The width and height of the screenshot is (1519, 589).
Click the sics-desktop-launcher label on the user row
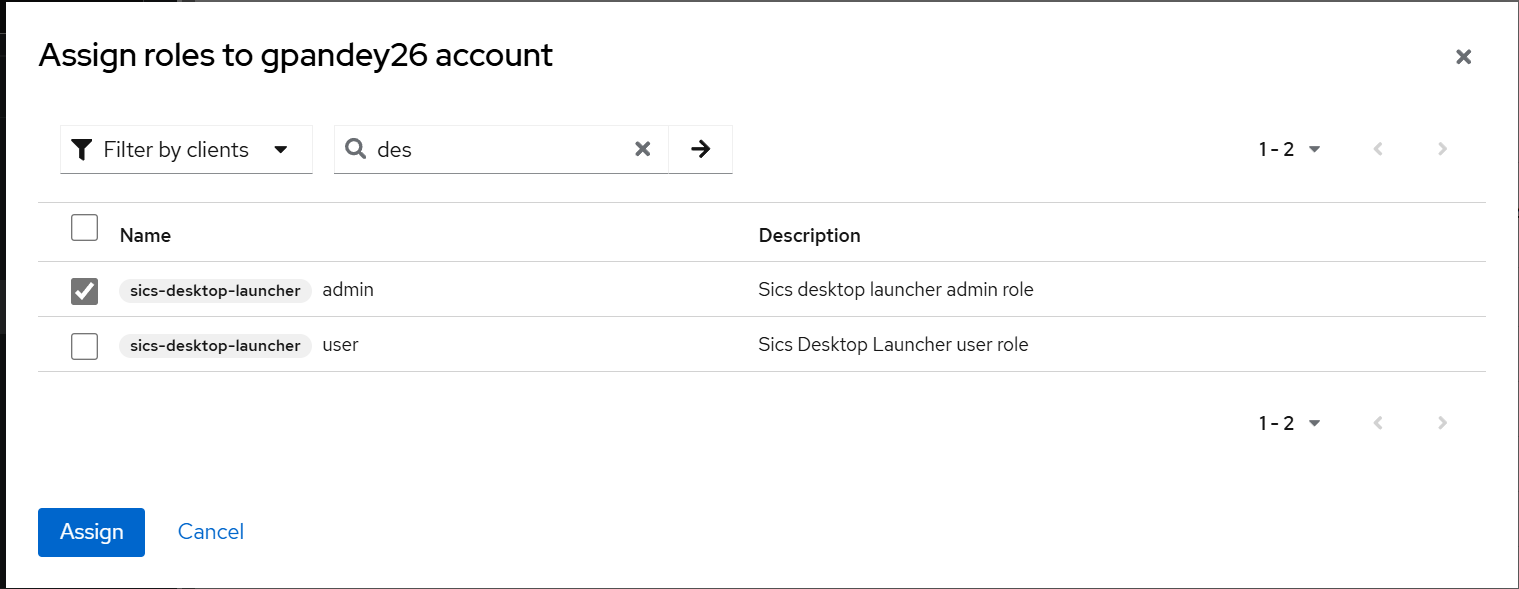coord(215,346)
